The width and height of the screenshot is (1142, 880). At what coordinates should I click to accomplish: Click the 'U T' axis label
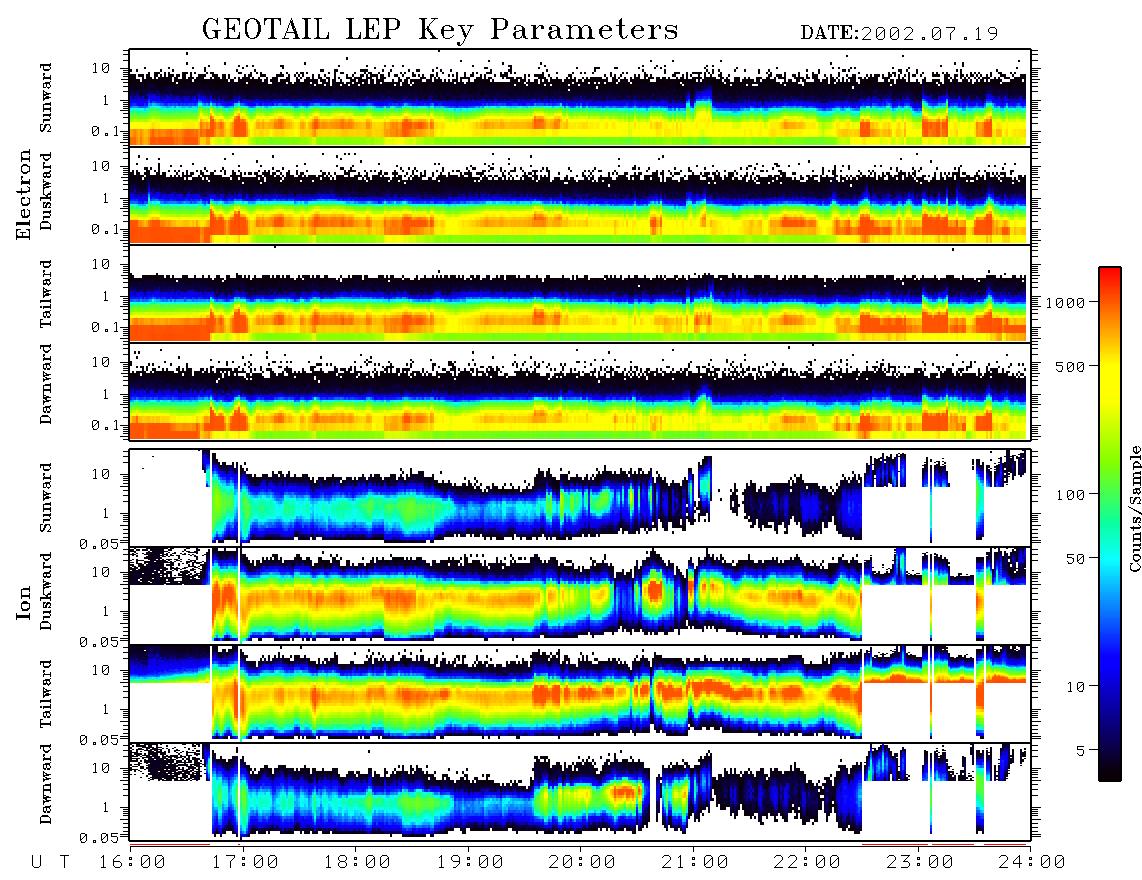pyautogui.click(x=51, y=862)
